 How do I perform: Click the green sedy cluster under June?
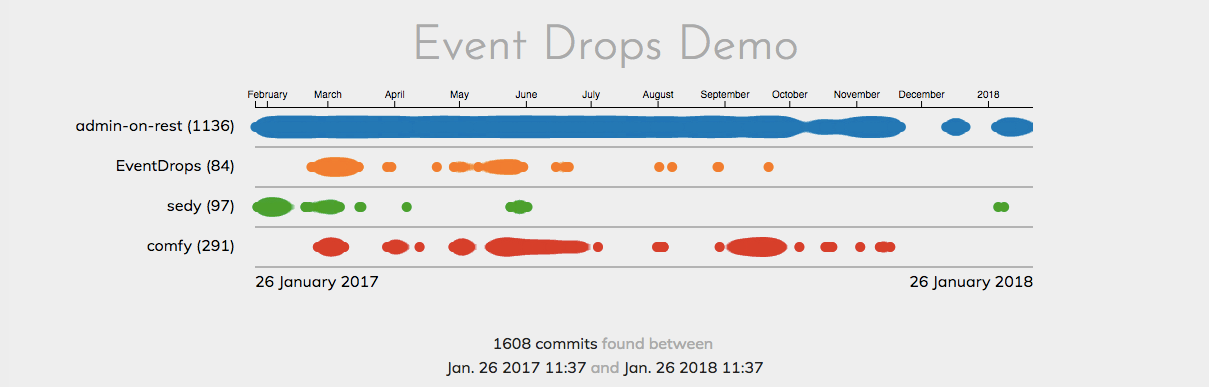[x=519, y=207]
